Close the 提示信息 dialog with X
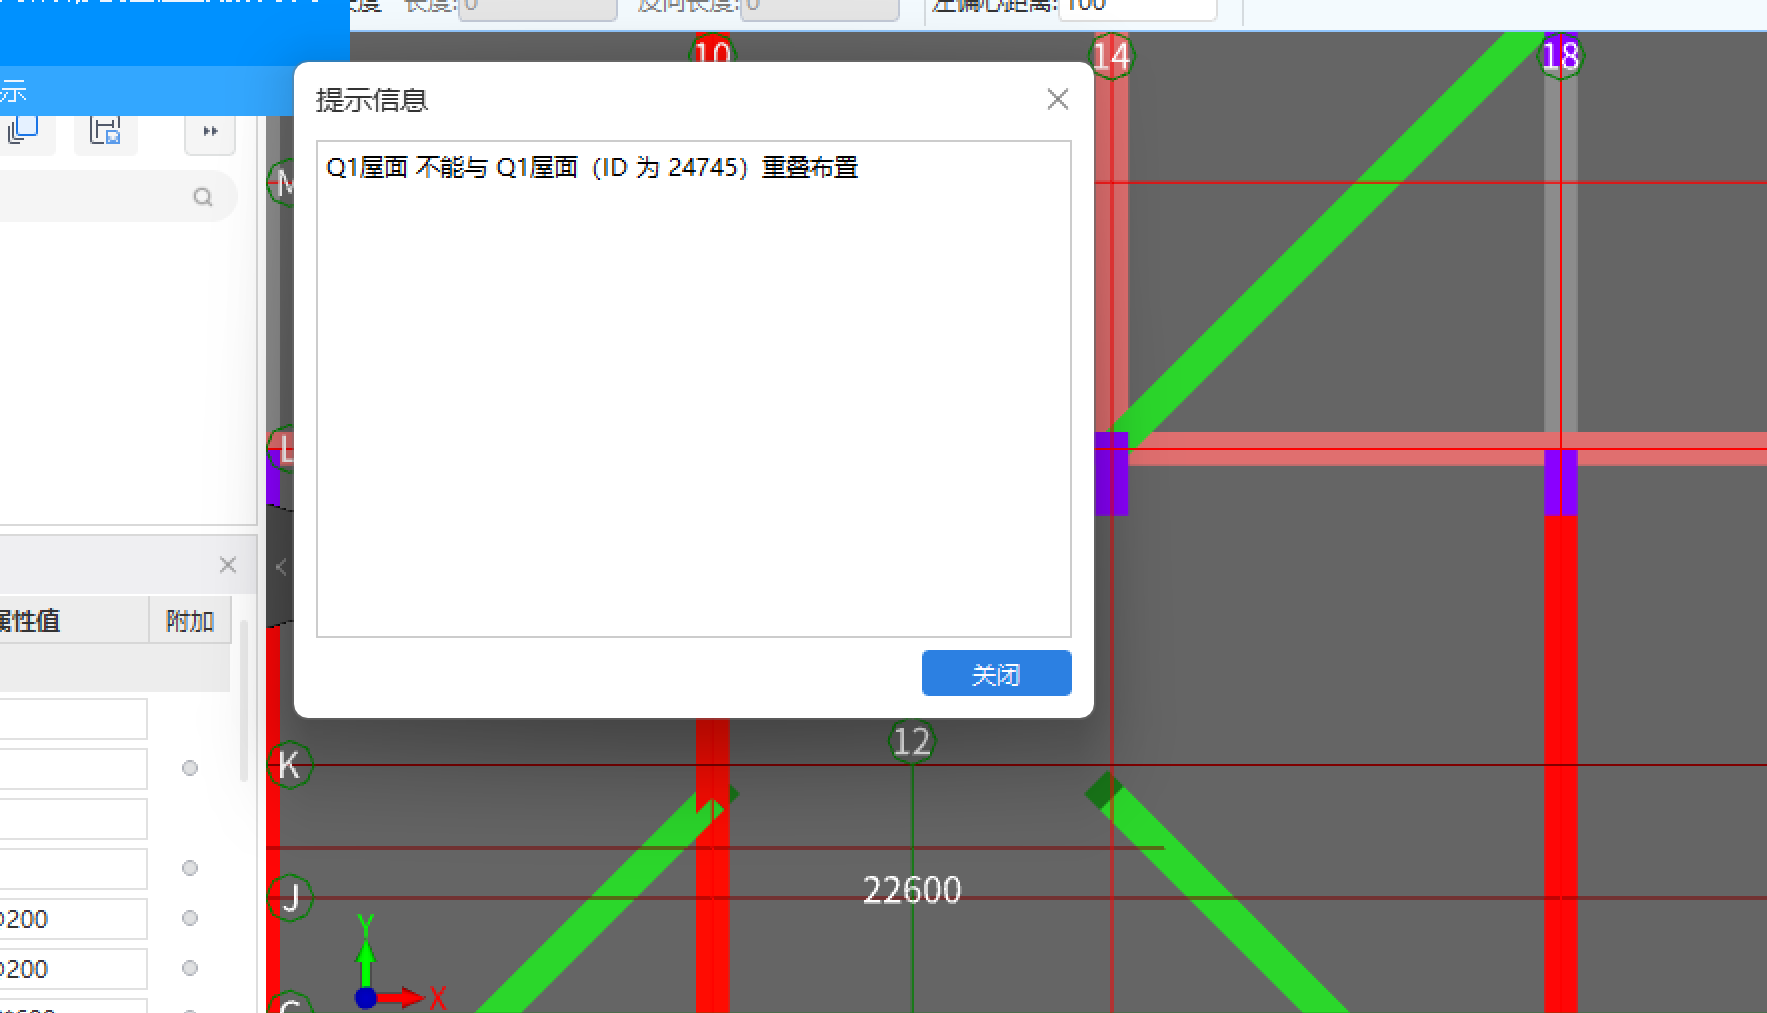The image size is (1767, 1013). click(1058, 99)
